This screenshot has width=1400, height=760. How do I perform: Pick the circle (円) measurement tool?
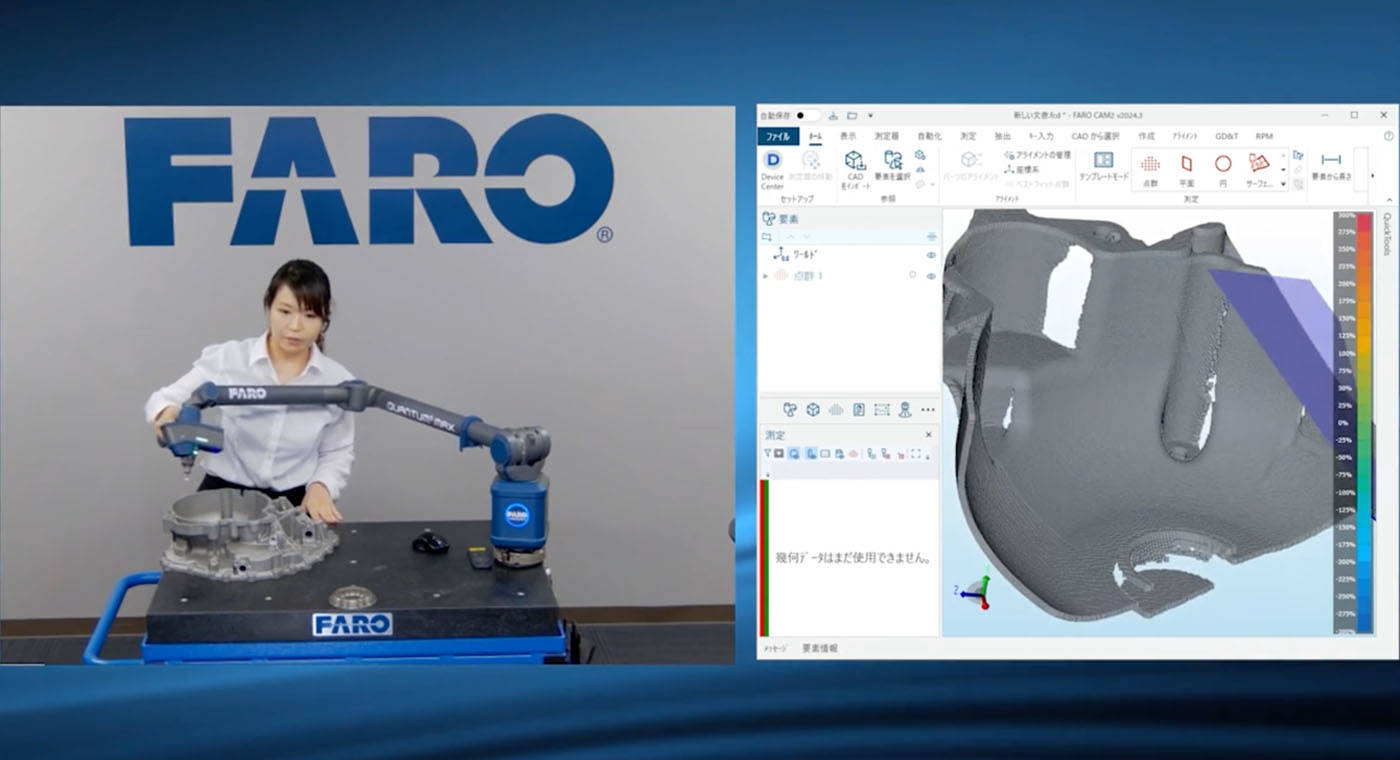[x=1222, y=167]
